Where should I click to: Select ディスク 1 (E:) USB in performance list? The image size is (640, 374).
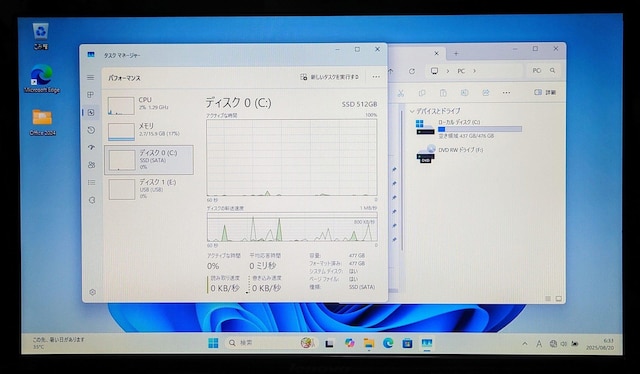click(x=149, y=189)
